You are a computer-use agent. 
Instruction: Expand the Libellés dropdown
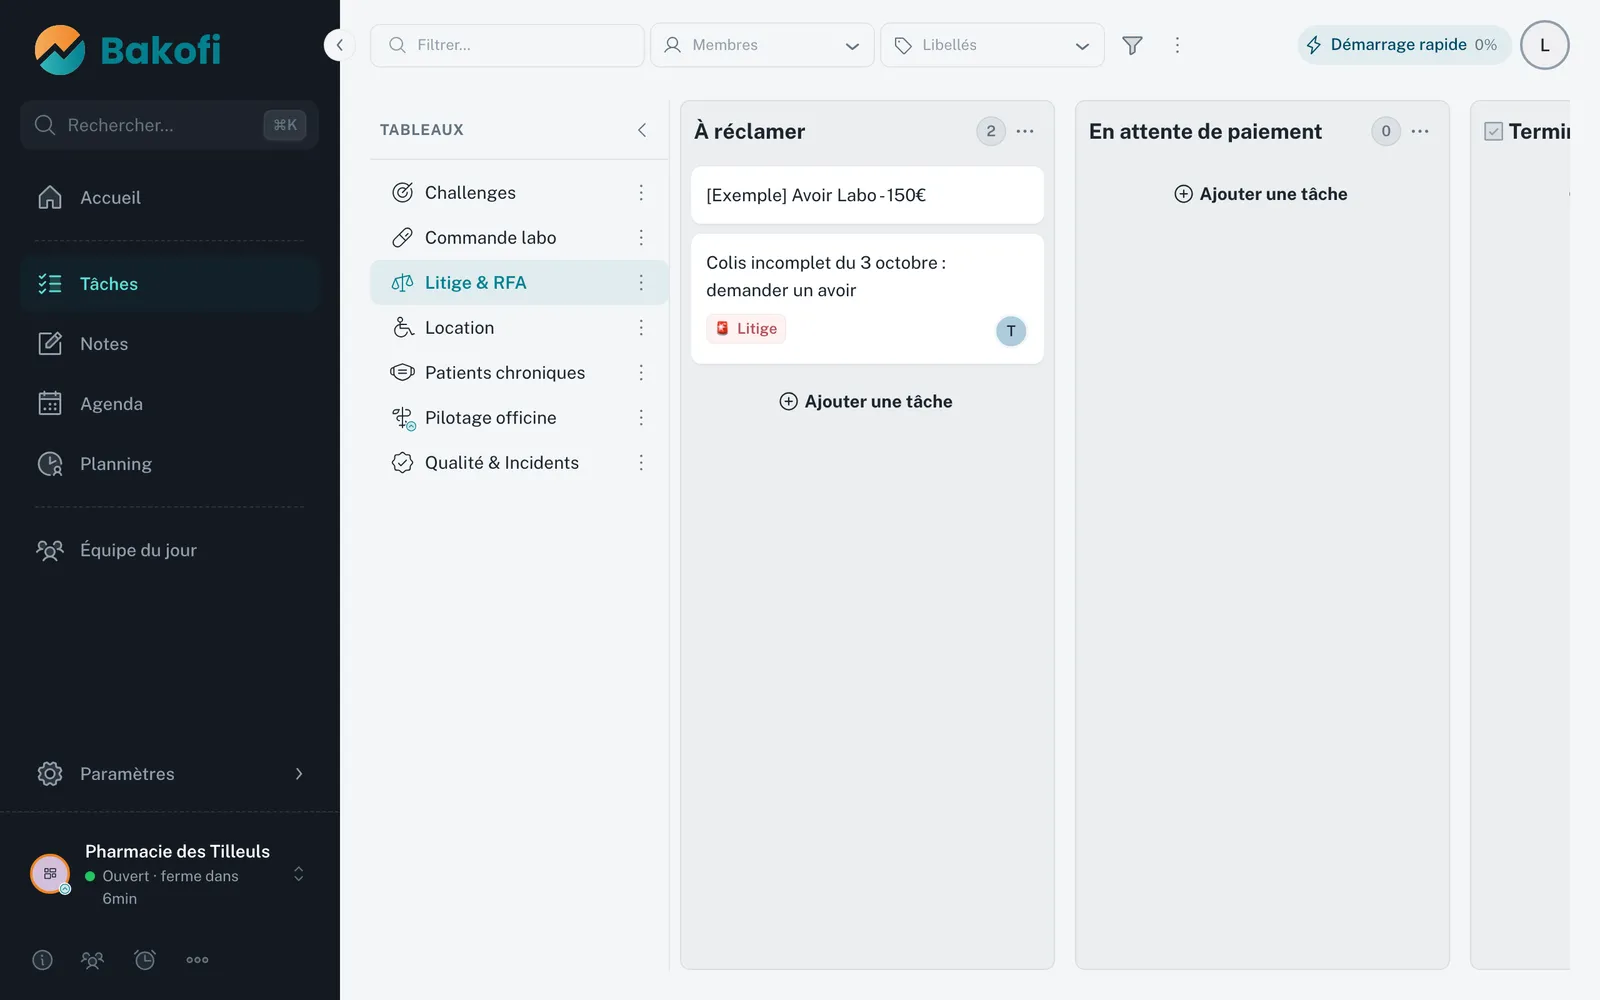[x=992, y=45]
